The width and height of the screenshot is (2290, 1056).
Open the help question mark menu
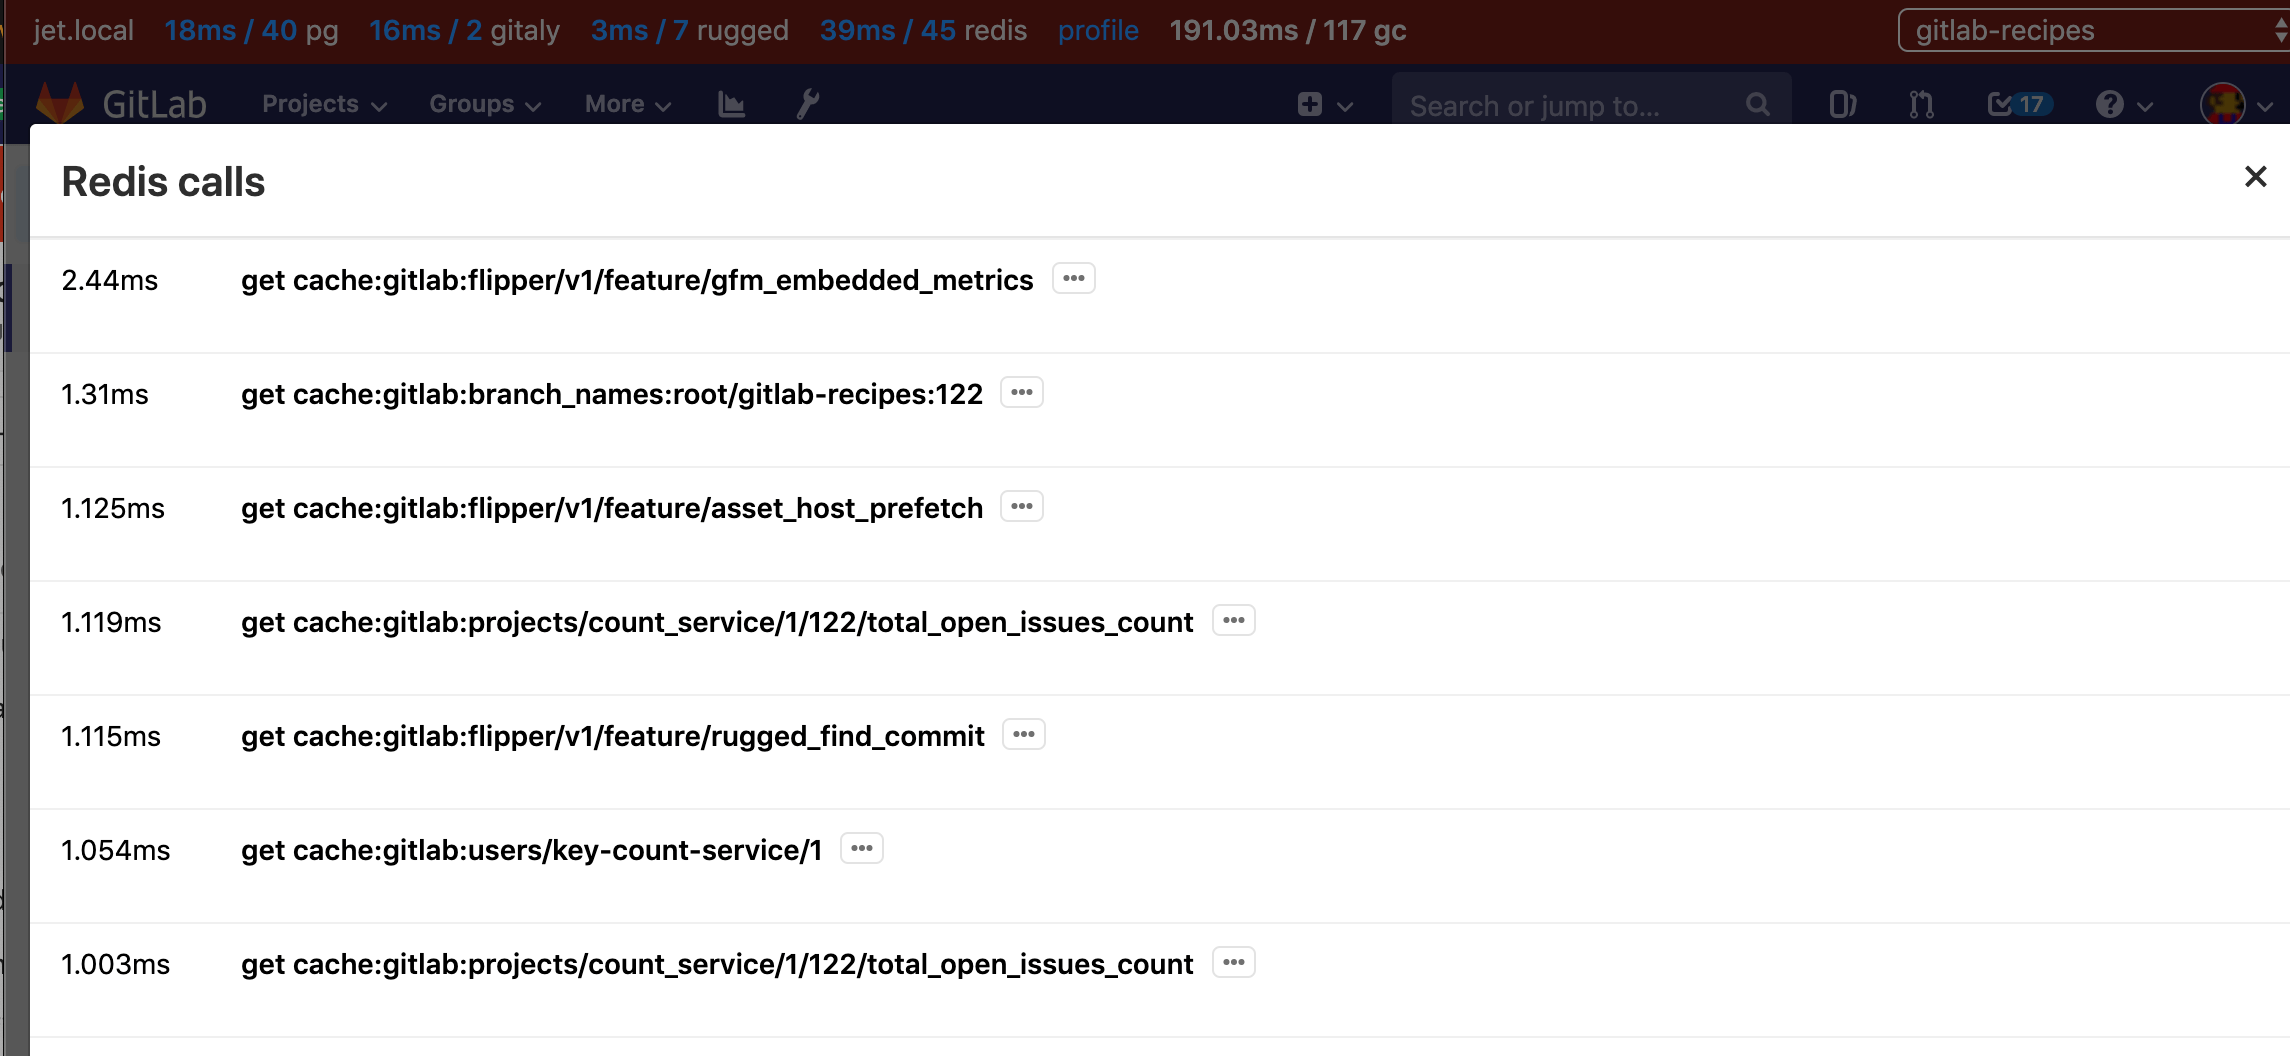point(2110,104)
